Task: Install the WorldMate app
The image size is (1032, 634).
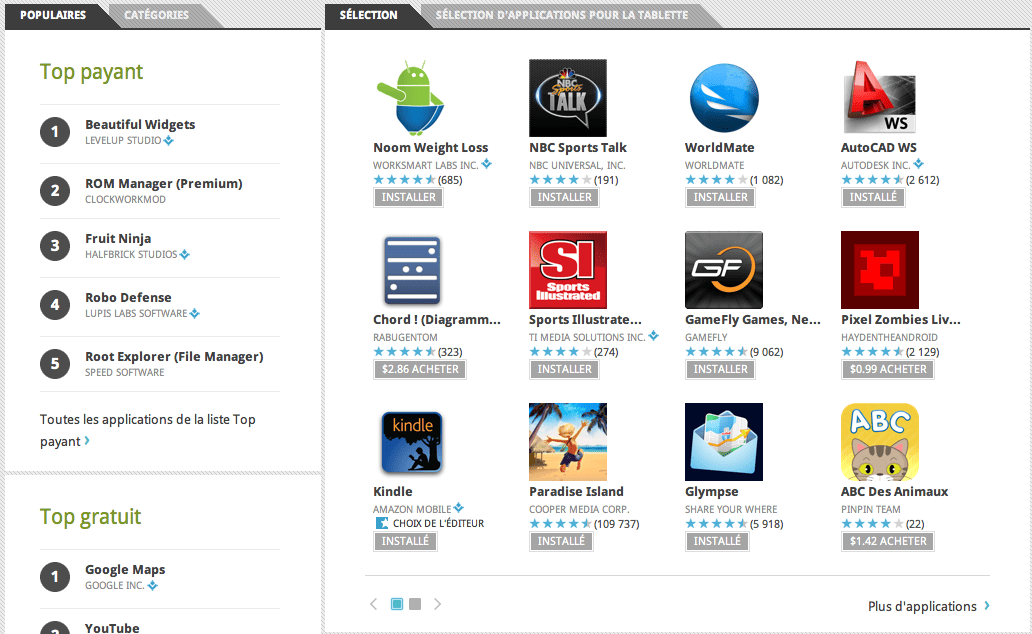Action: pos(721,197)
